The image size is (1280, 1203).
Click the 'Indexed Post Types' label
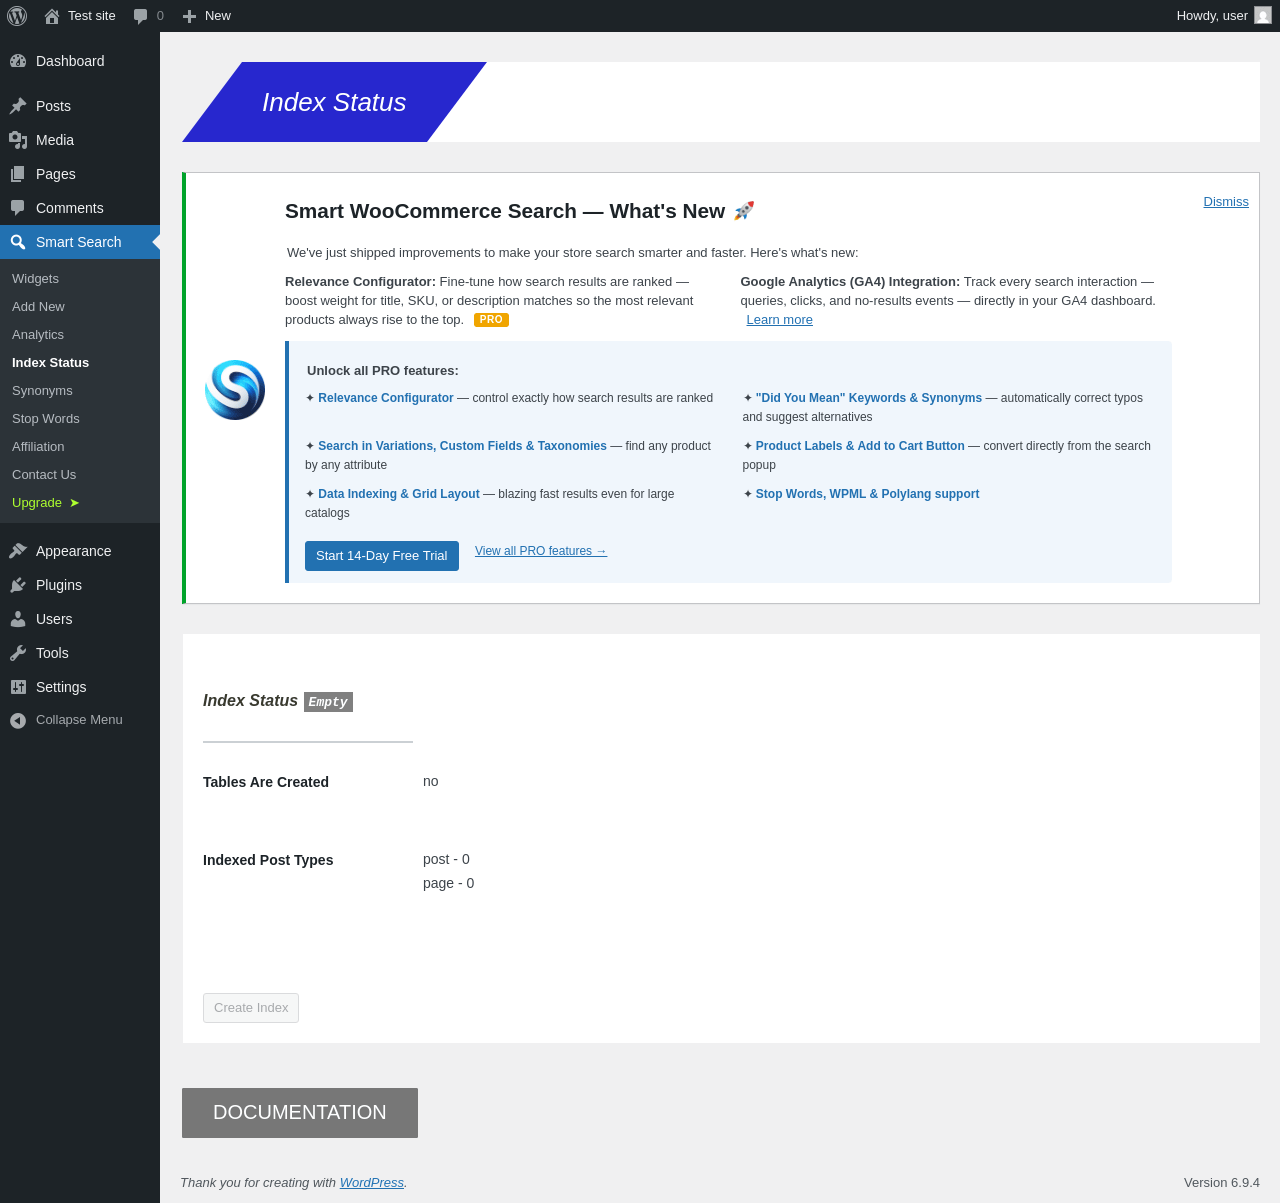pos(268,860)
